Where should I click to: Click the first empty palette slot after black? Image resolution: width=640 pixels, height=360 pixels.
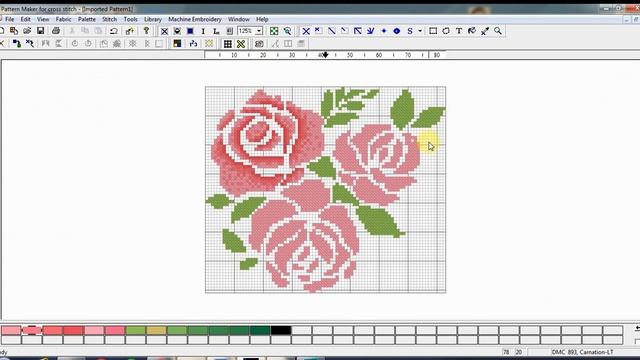point(302,330)
